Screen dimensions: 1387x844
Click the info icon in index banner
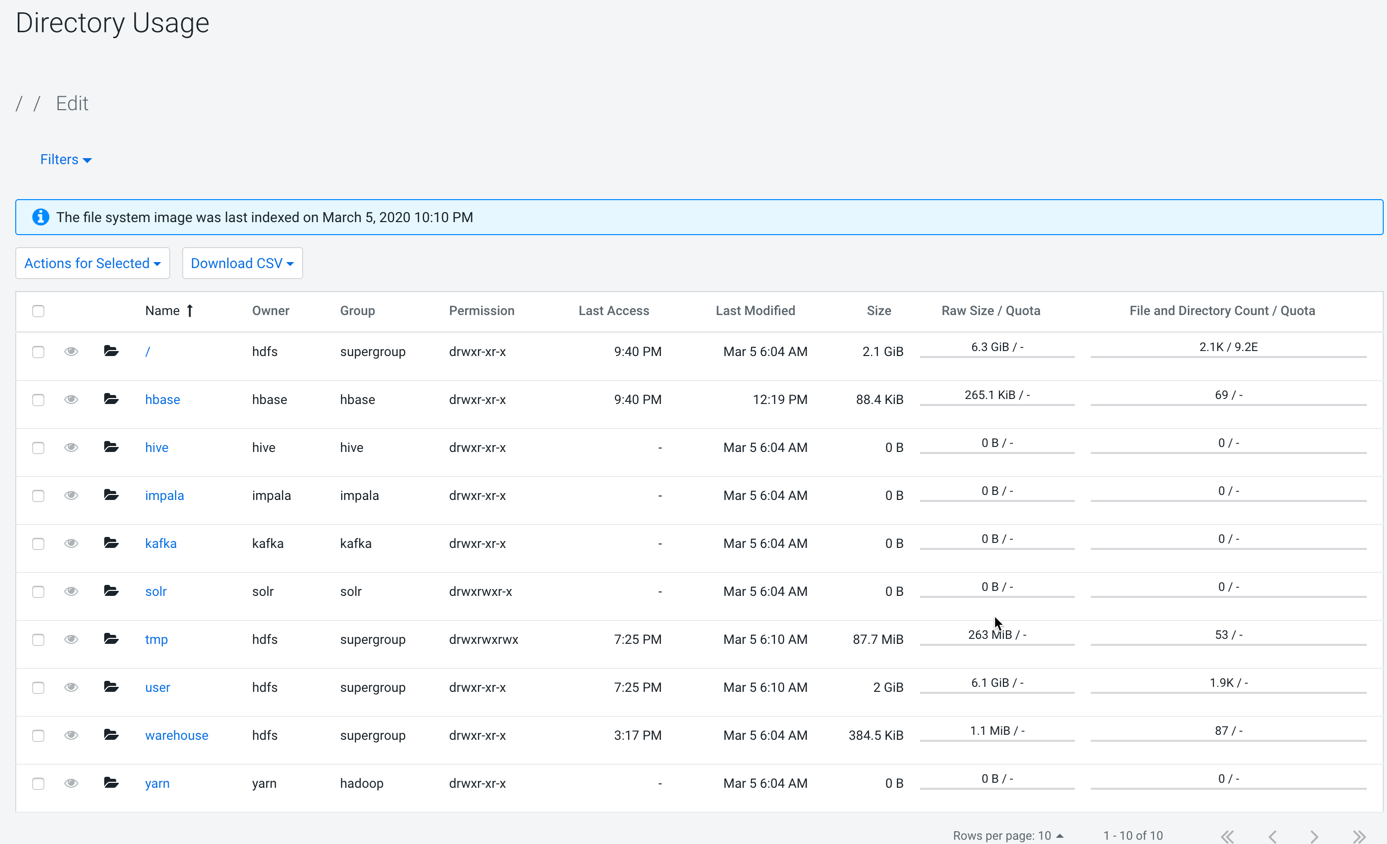(41, 217)
